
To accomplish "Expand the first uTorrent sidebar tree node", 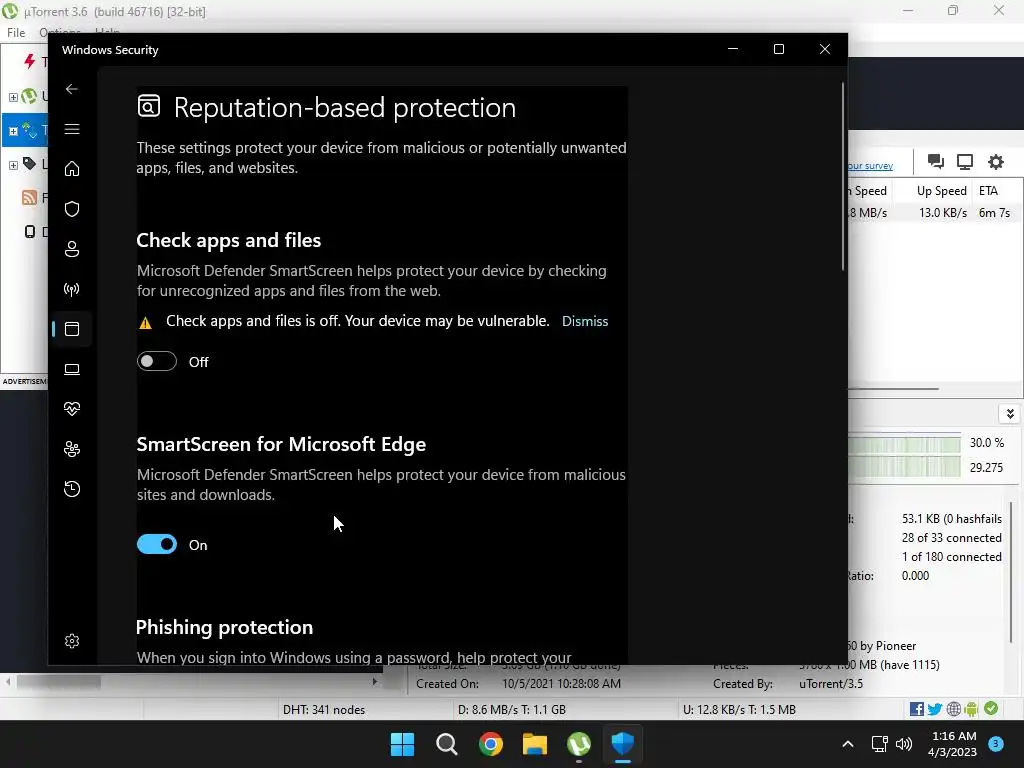I will point(13,97).
